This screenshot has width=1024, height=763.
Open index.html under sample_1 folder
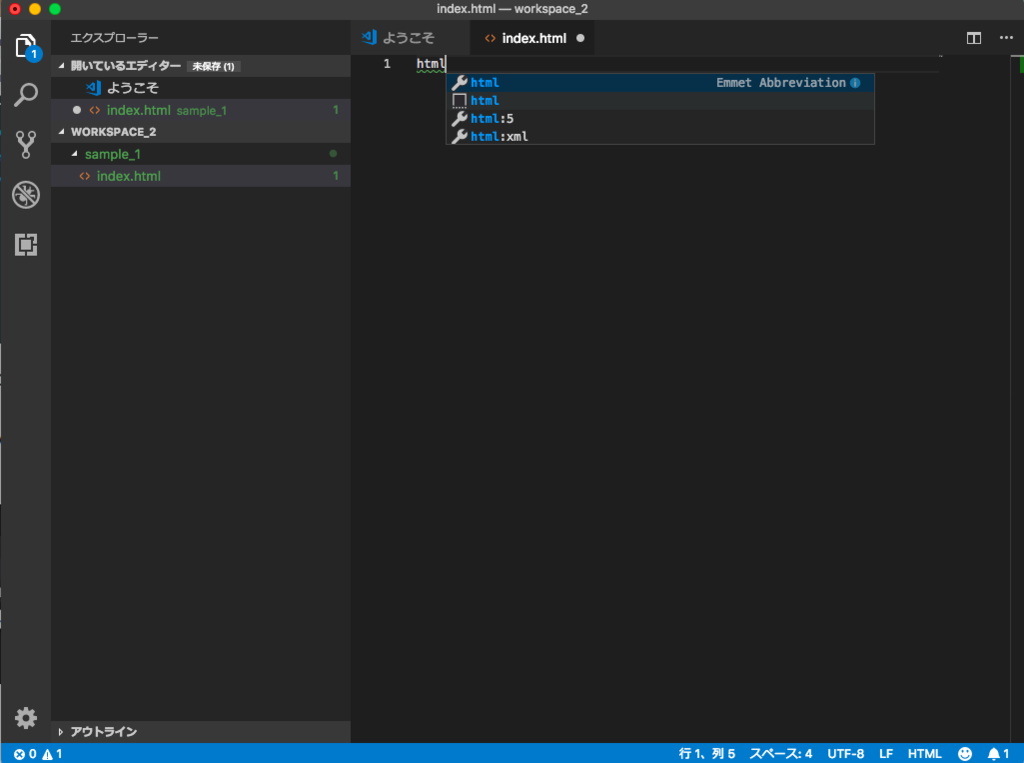[x=201, y=176]
